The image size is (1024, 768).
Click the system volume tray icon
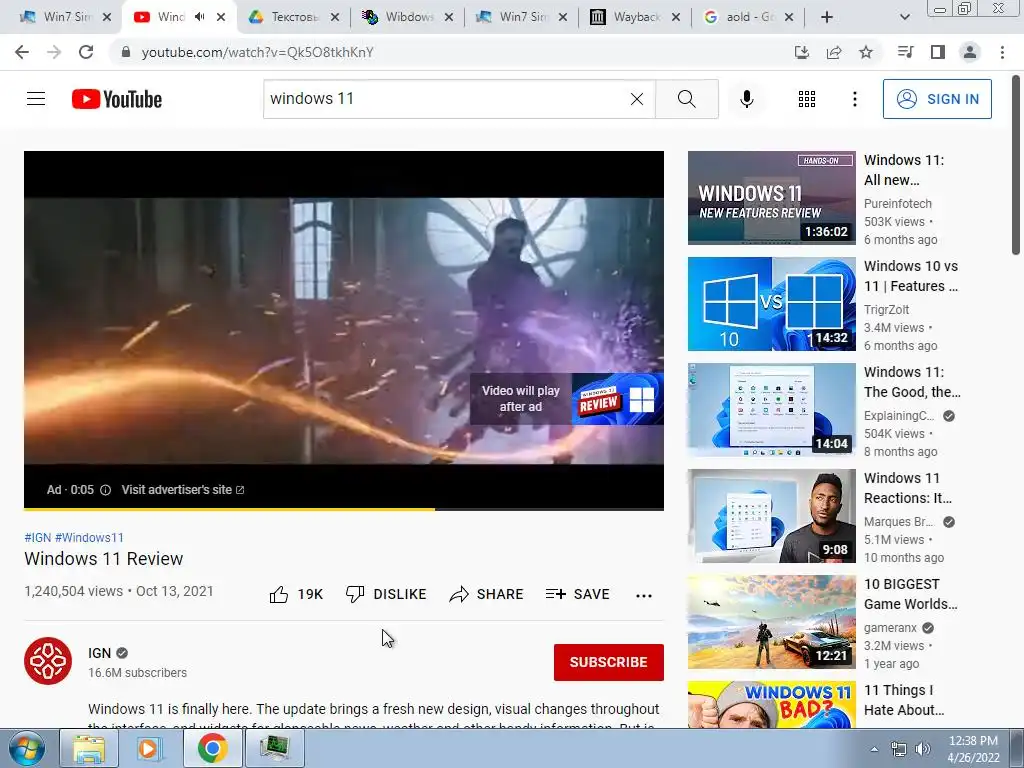tap(923, 749)
